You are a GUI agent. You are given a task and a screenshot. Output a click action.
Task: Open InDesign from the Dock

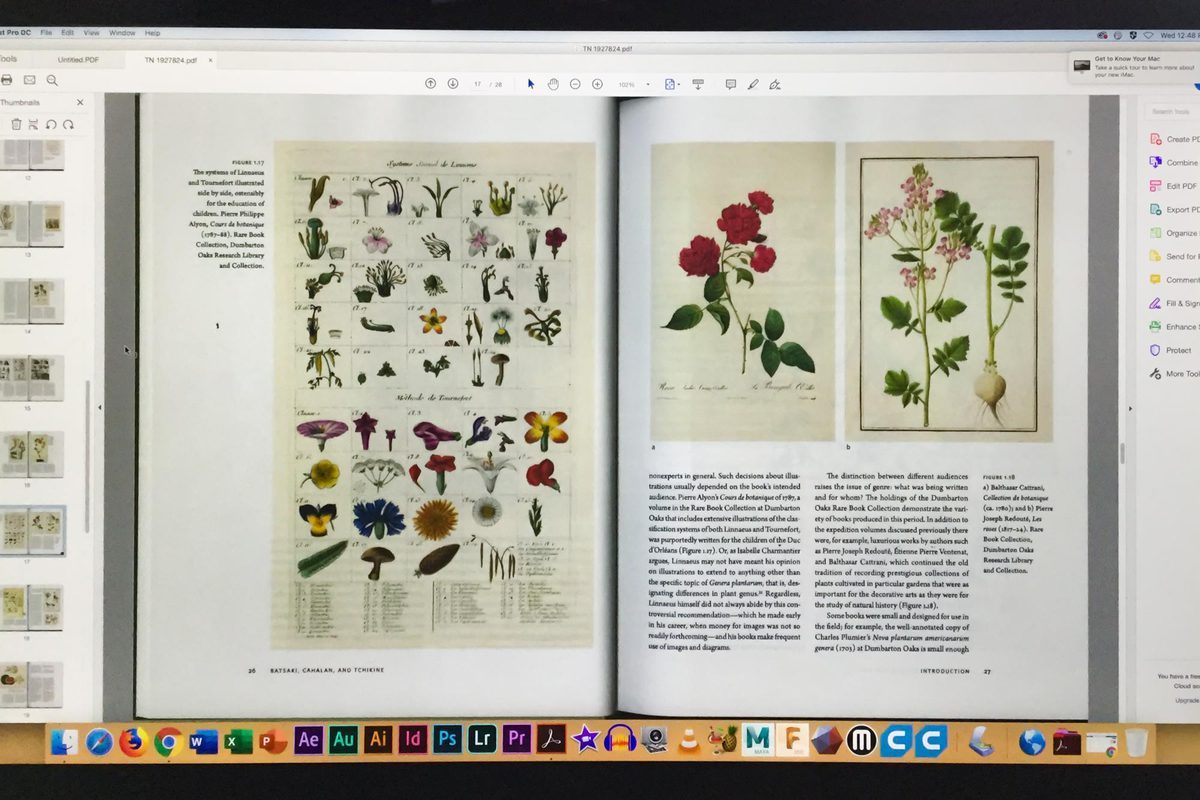413,740
